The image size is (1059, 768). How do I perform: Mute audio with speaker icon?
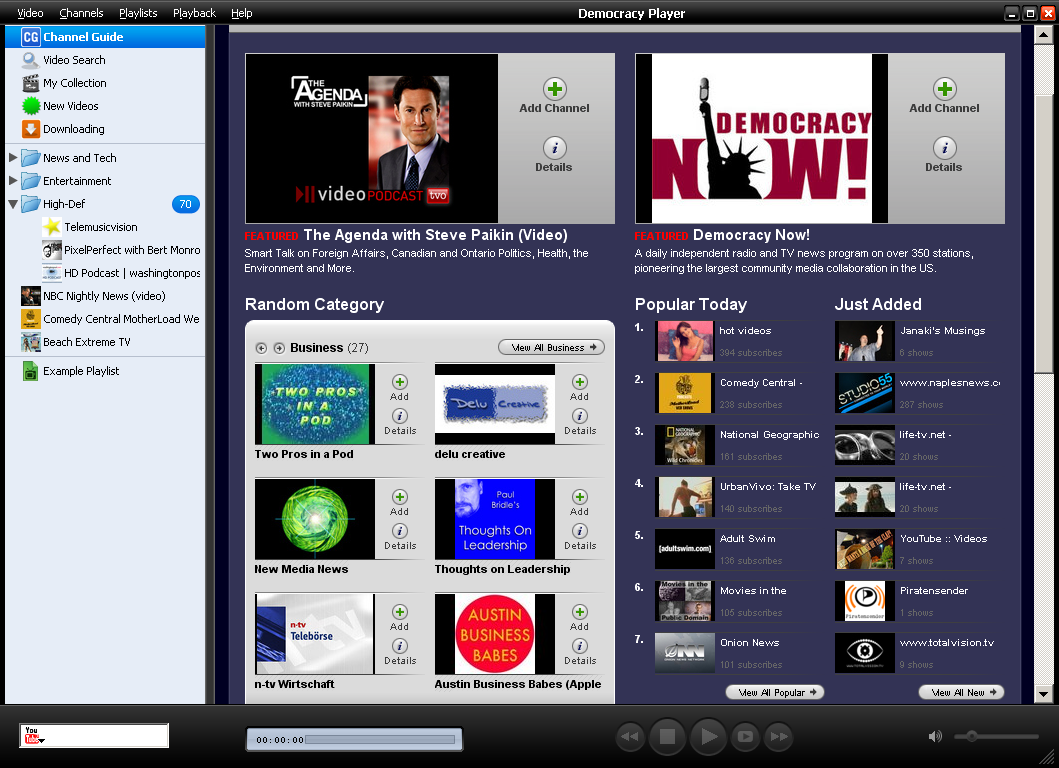click(x=935, y=736)
